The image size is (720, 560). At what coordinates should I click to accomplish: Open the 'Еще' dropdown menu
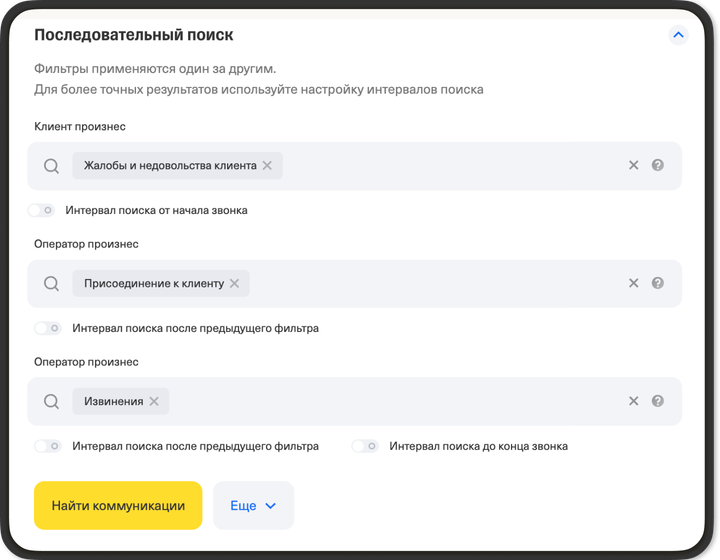coord(253,506)
